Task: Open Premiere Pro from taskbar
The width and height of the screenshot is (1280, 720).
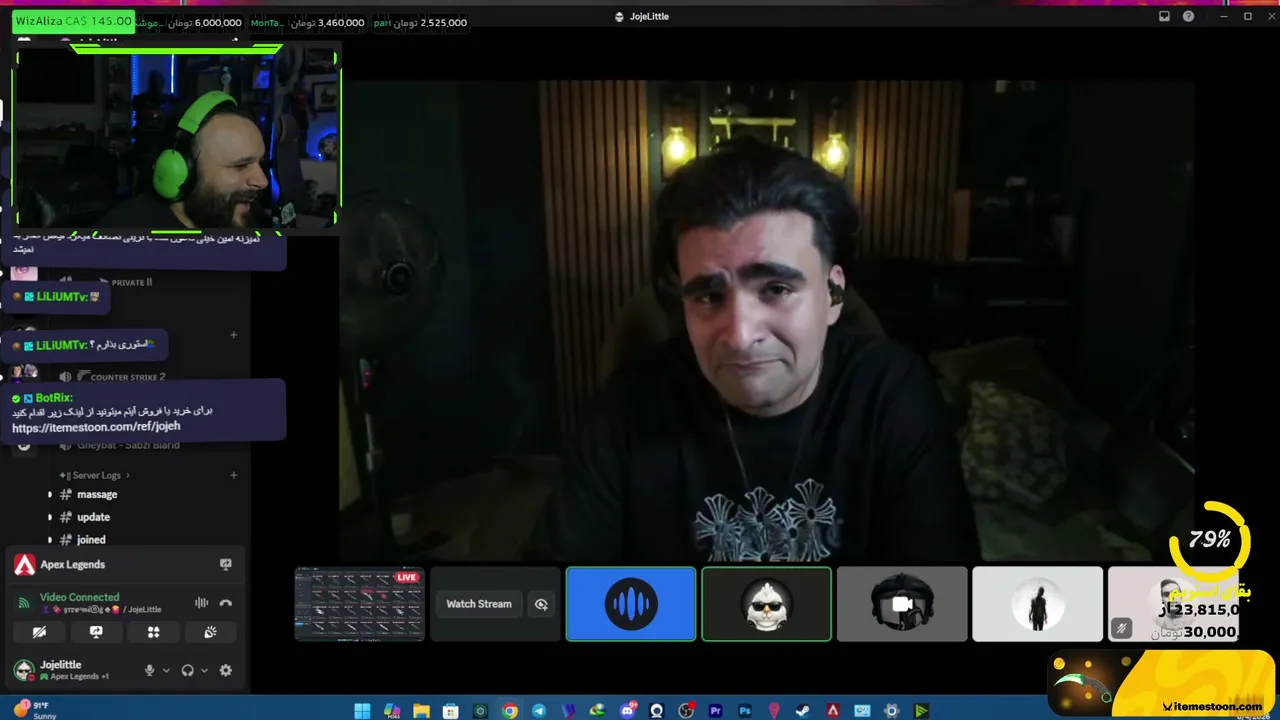Action: (x=715, y=711)
